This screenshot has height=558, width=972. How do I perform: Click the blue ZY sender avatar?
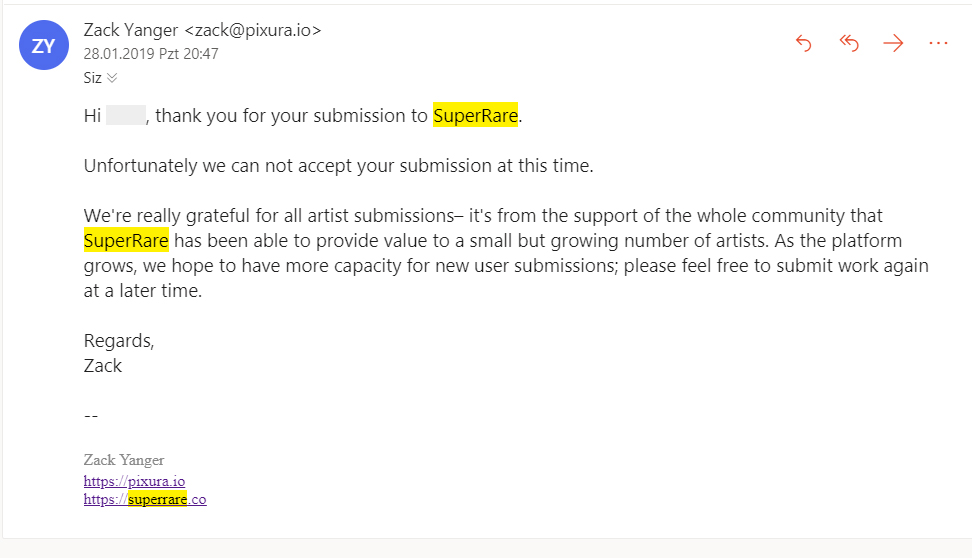click(x=43, y=45)
